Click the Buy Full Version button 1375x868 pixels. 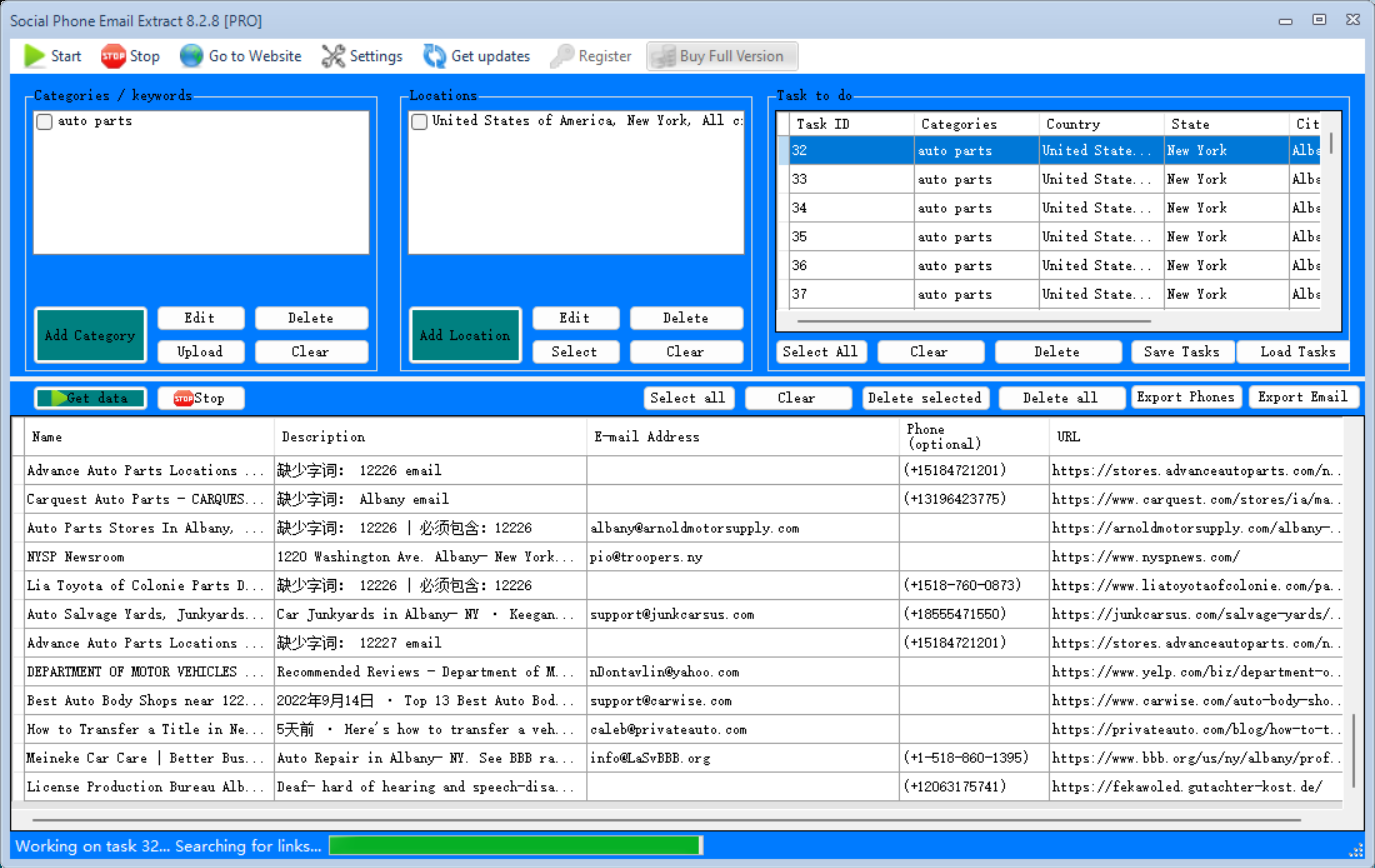(721, 56)
